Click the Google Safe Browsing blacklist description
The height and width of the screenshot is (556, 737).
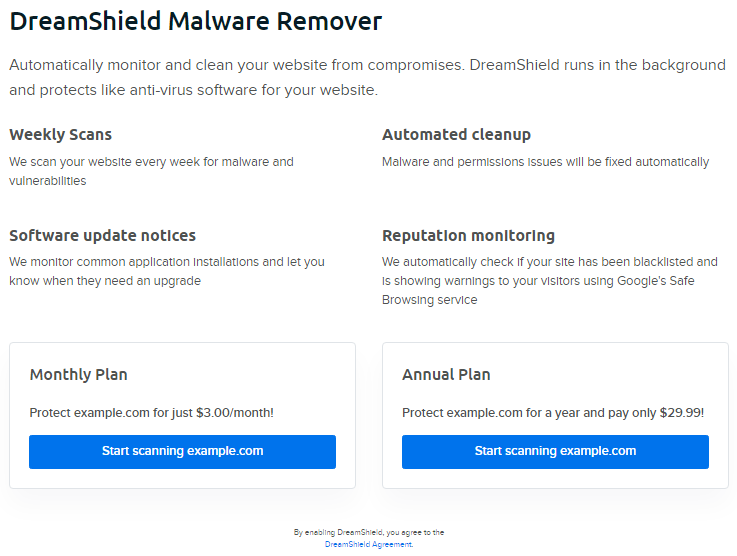click(549, 281)
